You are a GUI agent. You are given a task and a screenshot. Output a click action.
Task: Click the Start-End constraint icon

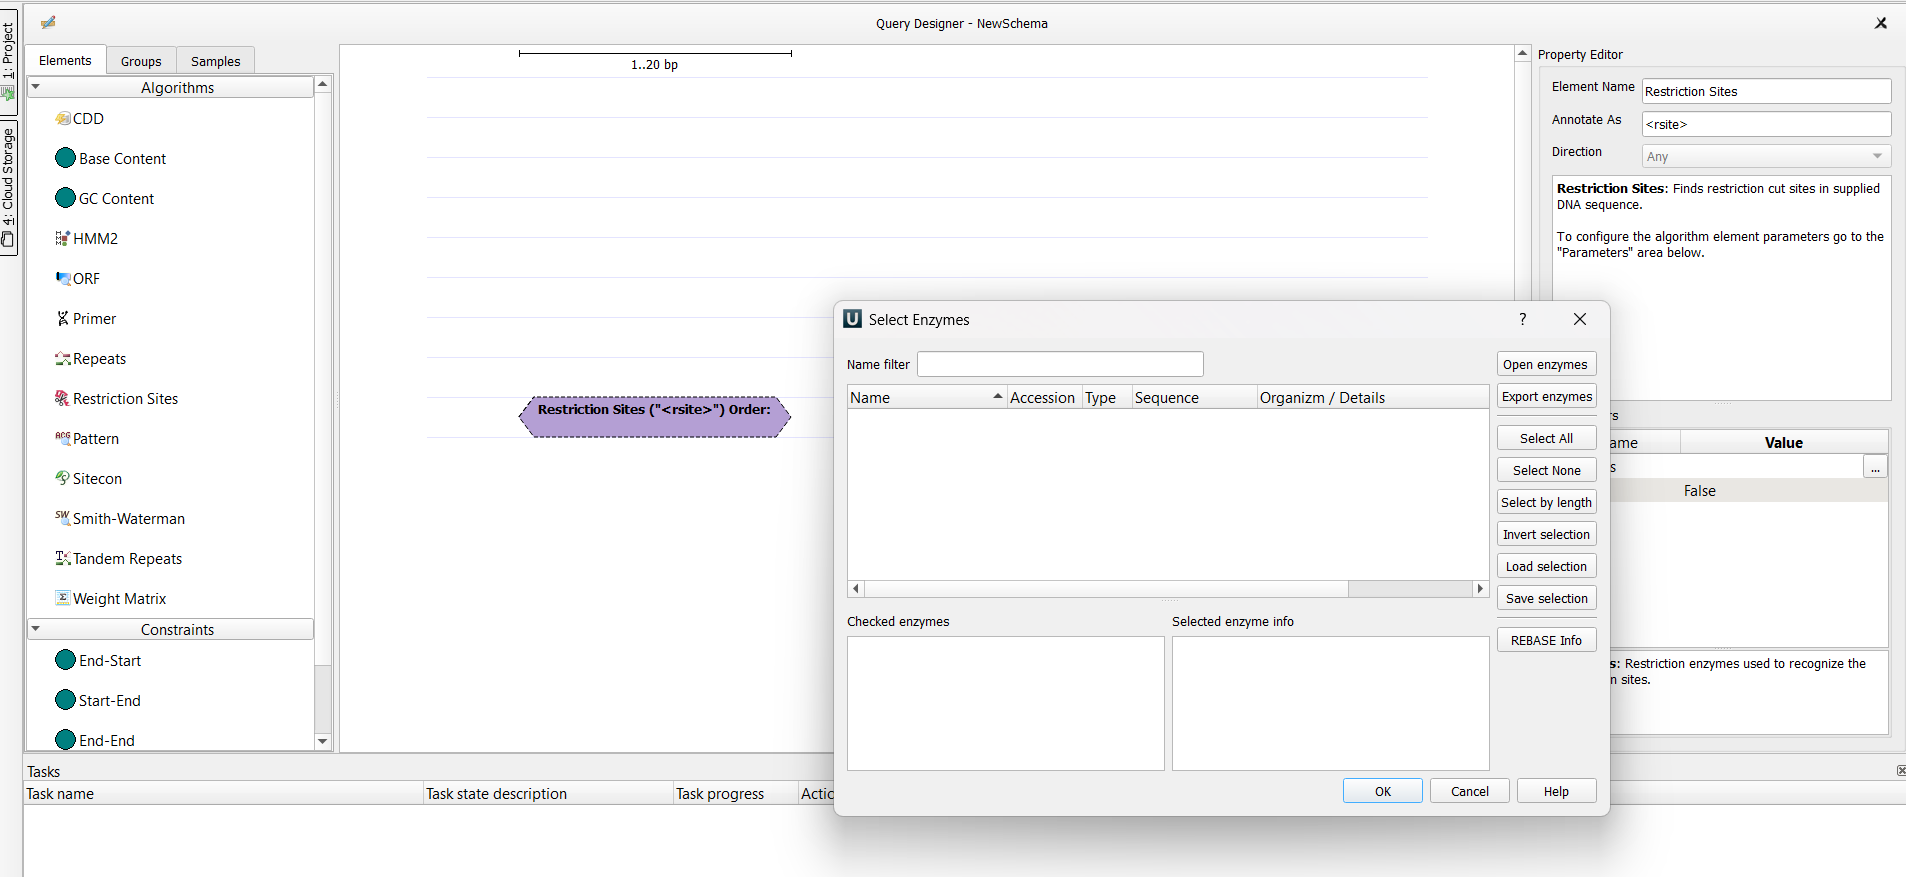tap(66, 700)
